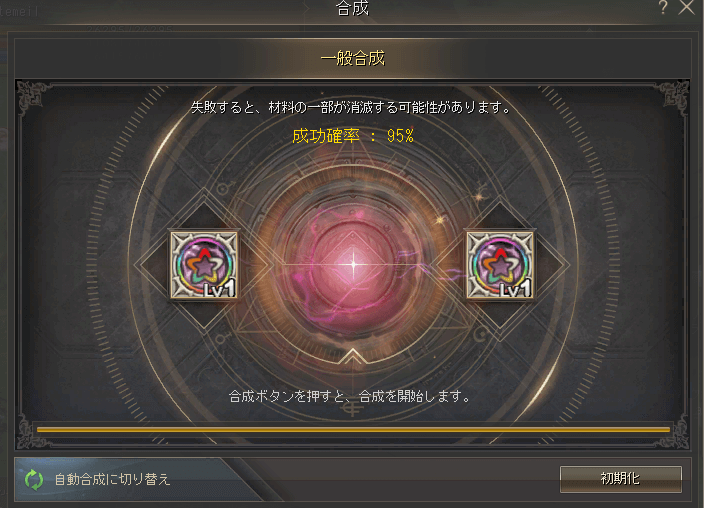Click the gold progress bar

point(353,430)
